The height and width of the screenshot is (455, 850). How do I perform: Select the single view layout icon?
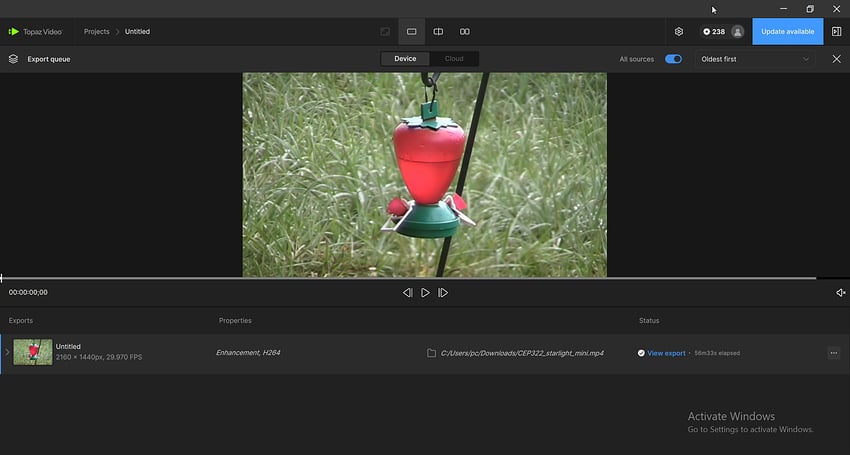[x=411, y=31]
